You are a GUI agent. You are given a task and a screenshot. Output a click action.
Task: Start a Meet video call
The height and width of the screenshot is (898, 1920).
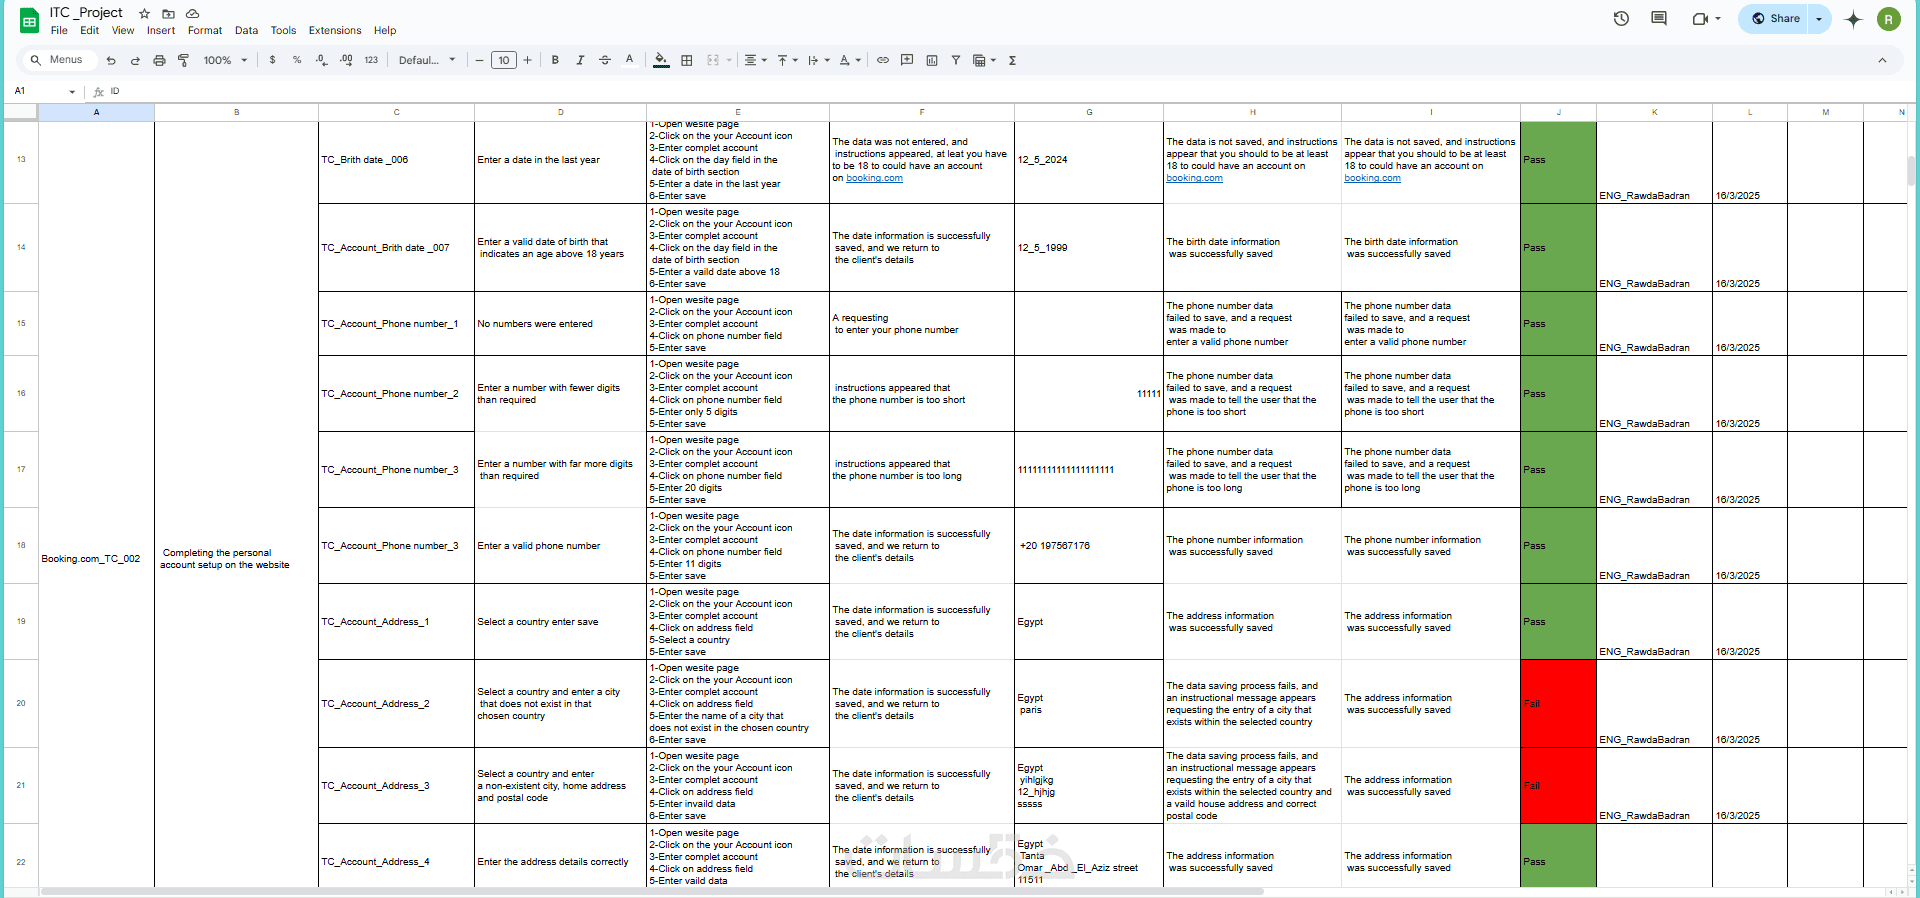(x=1705, y=19)
